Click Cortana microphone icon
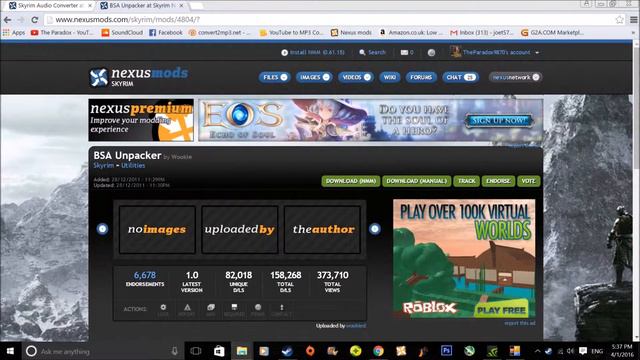 tap(174, 351)
